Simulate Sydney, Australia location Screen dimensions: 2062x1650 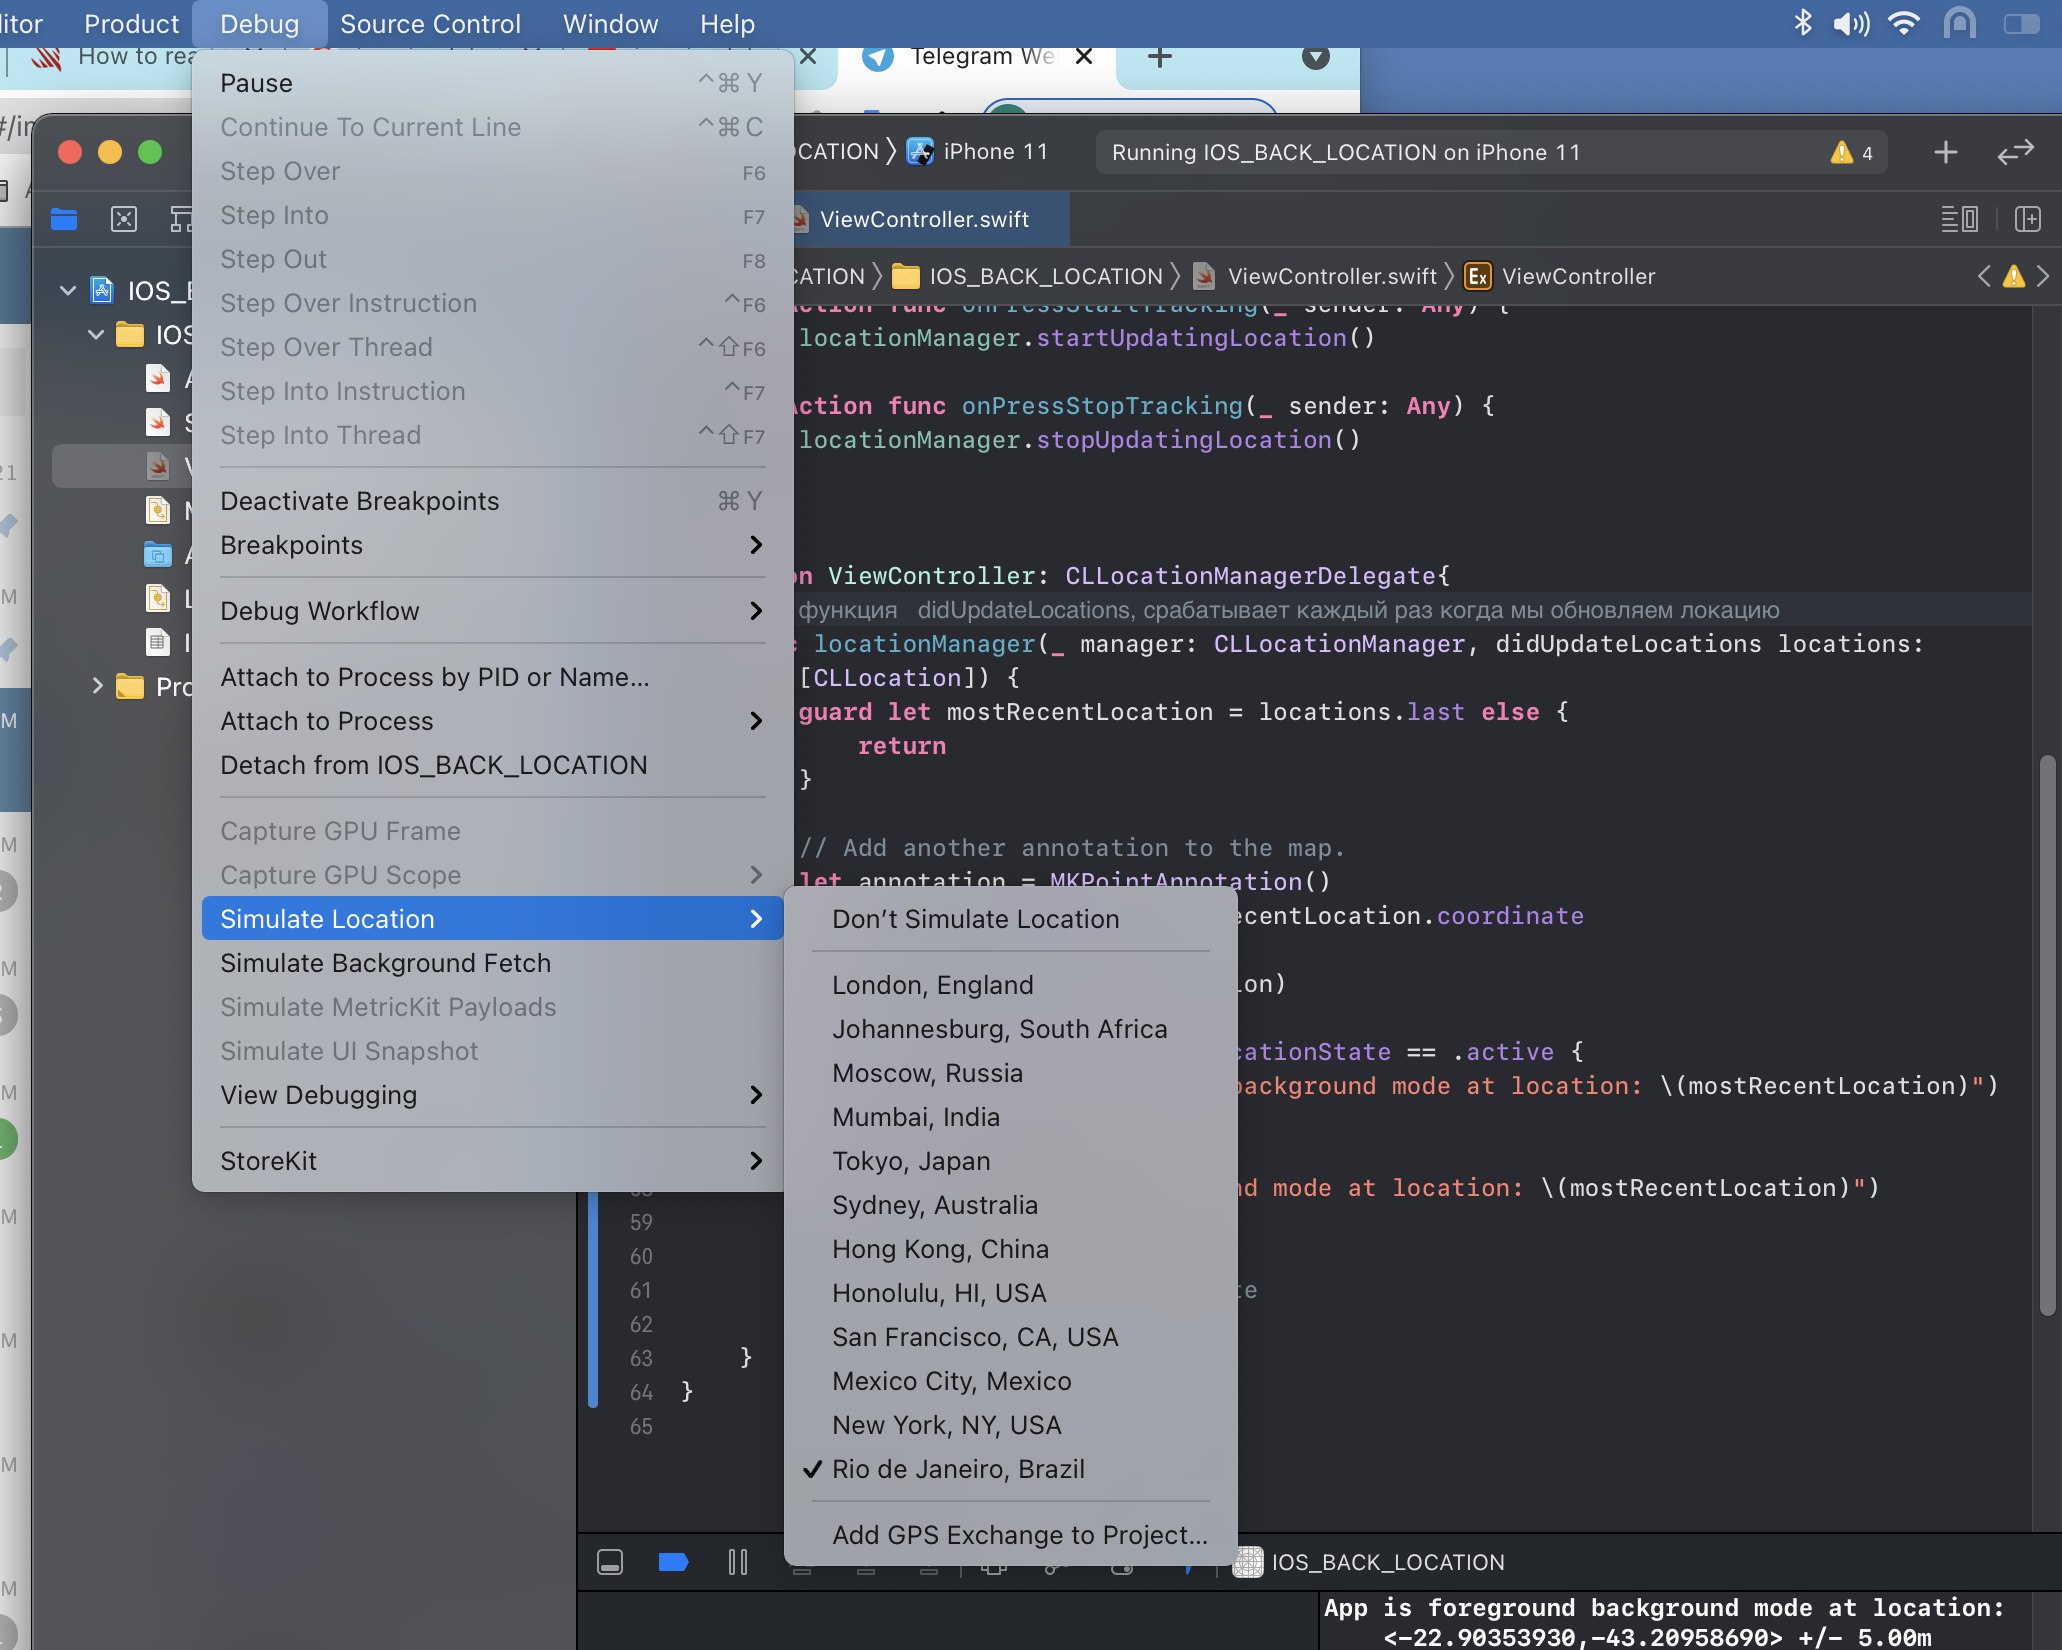(1011, 1205)
